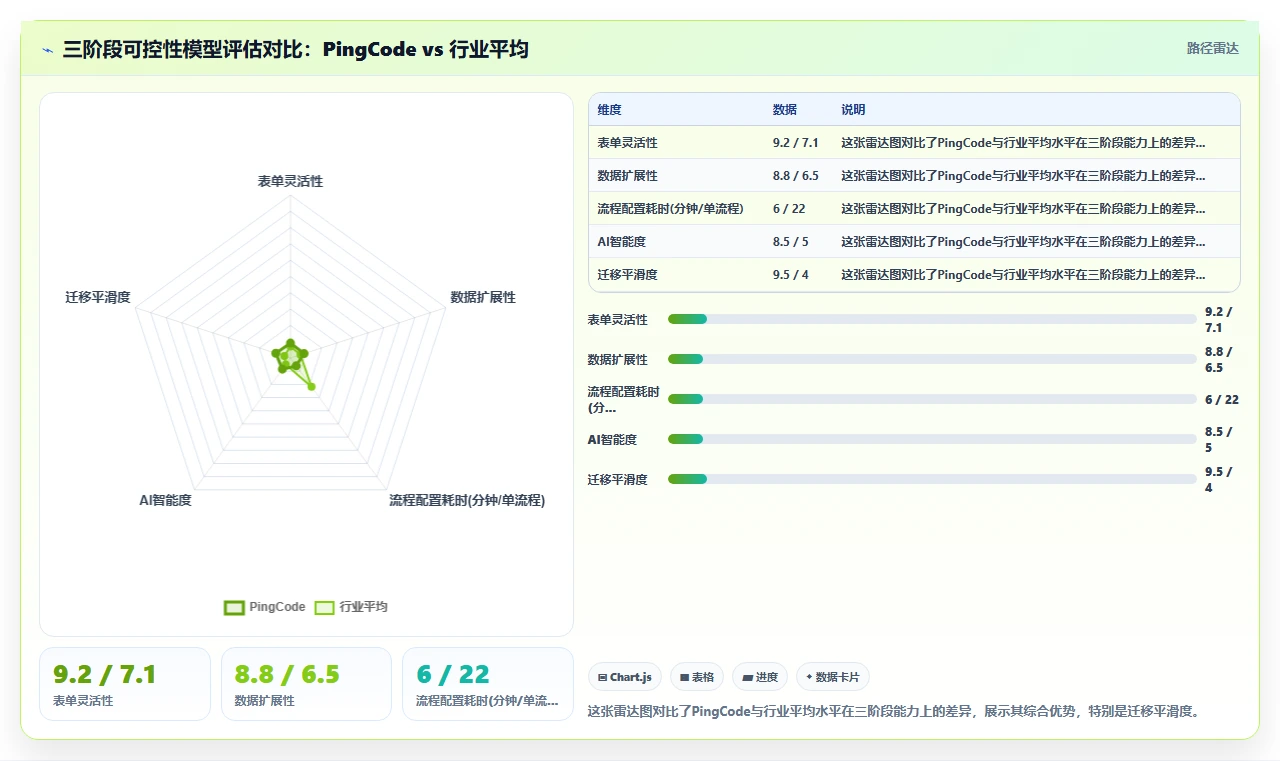The image size is (1280, 761).
Task: Select the AI智能度 table row cell
Action: pos(621,242)
